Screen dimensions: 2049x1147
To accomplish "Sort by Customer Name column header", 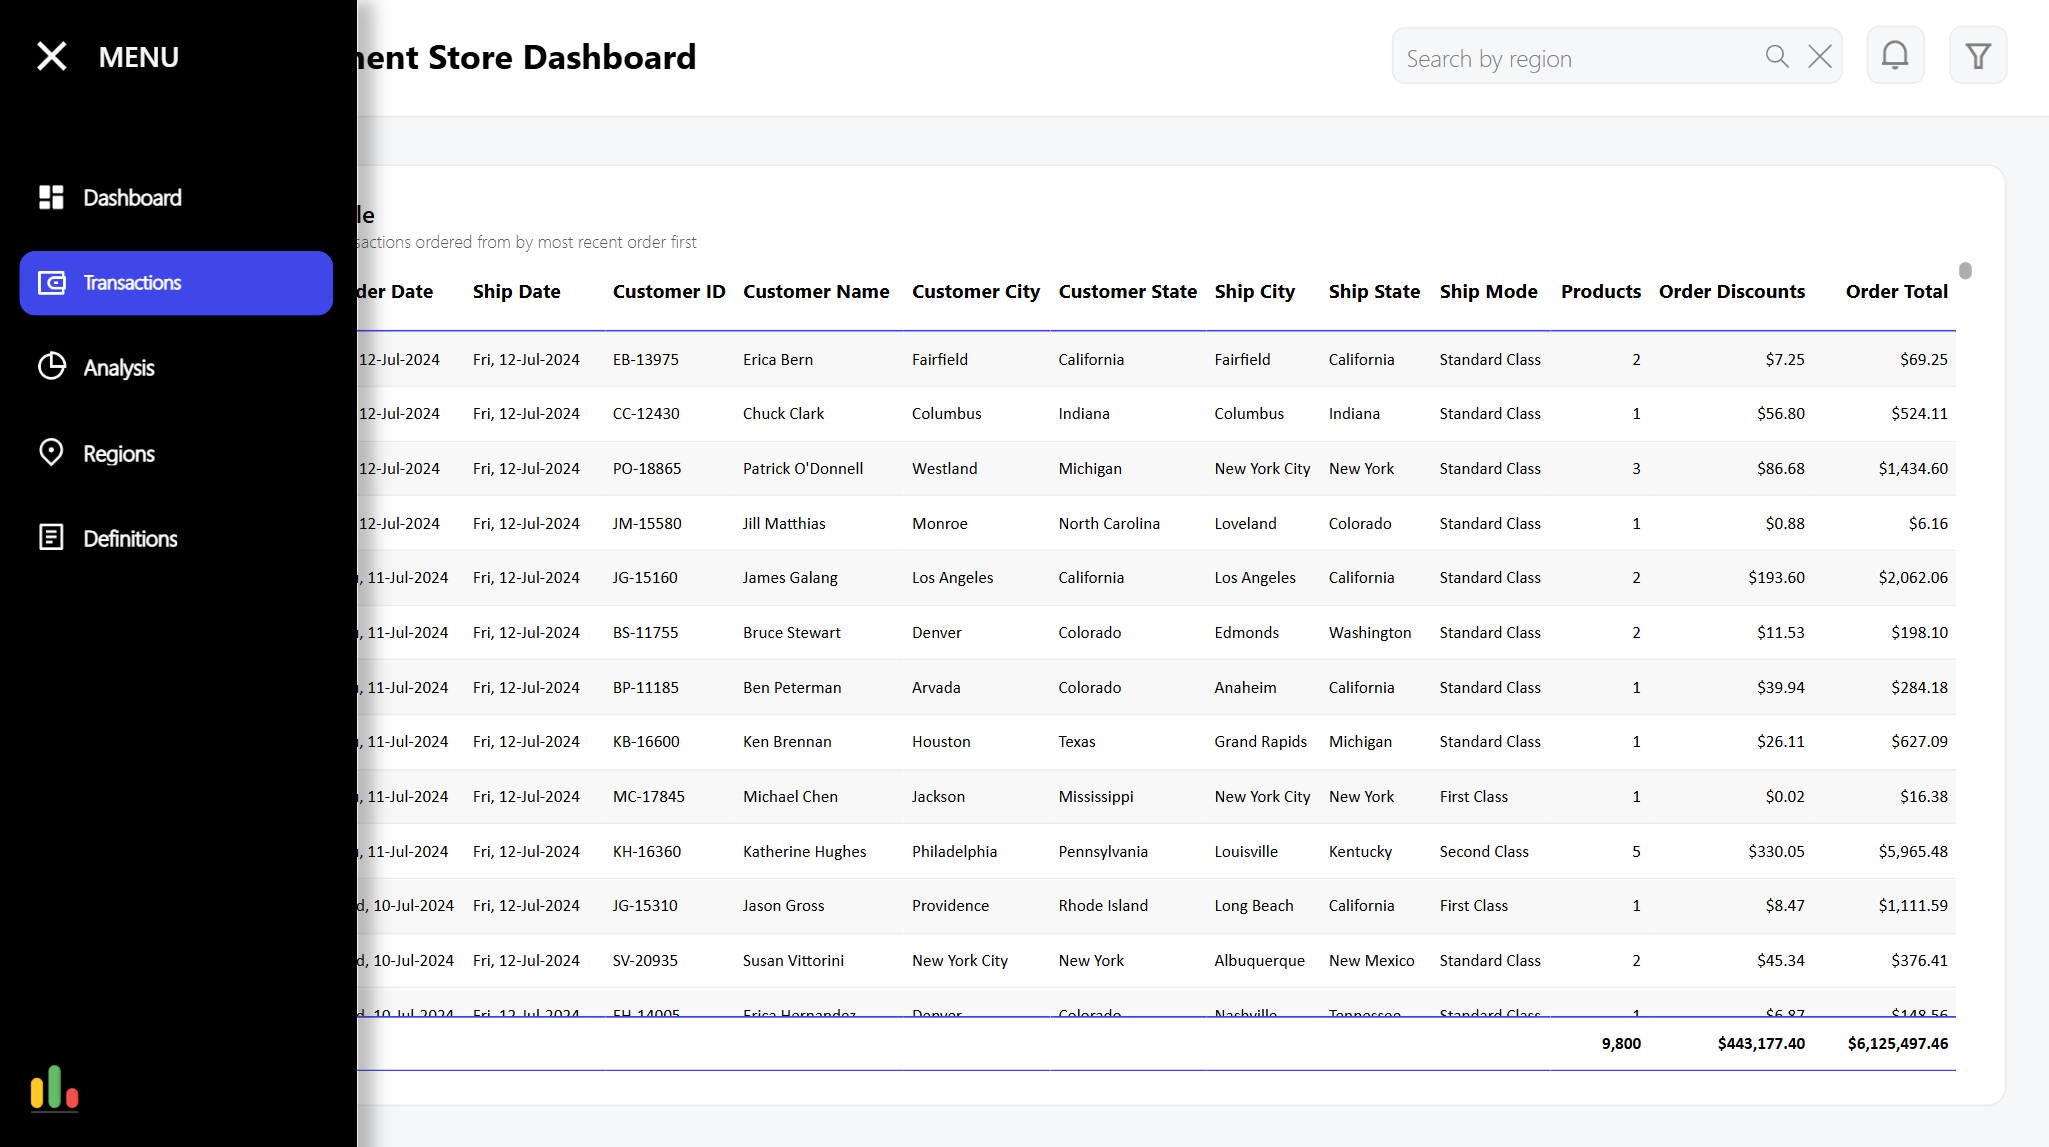I will pyautogui.click(x=816, y=292).
